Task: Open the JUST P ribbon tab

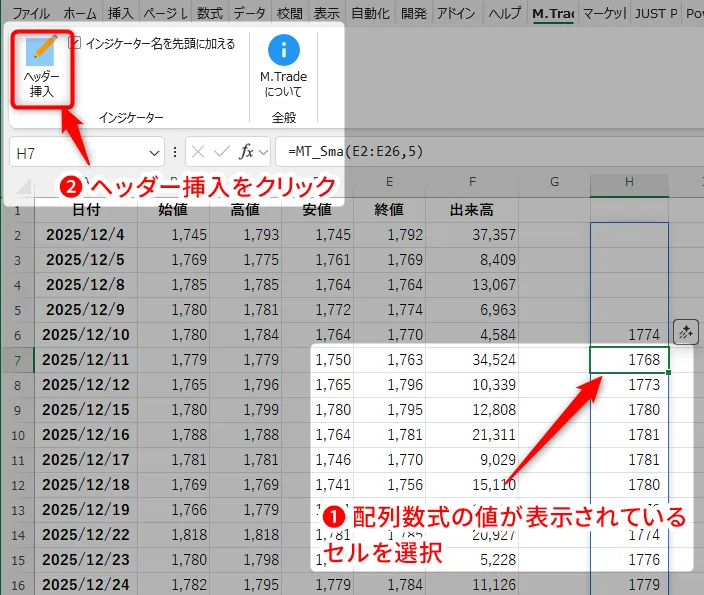Action: [656, 13]
